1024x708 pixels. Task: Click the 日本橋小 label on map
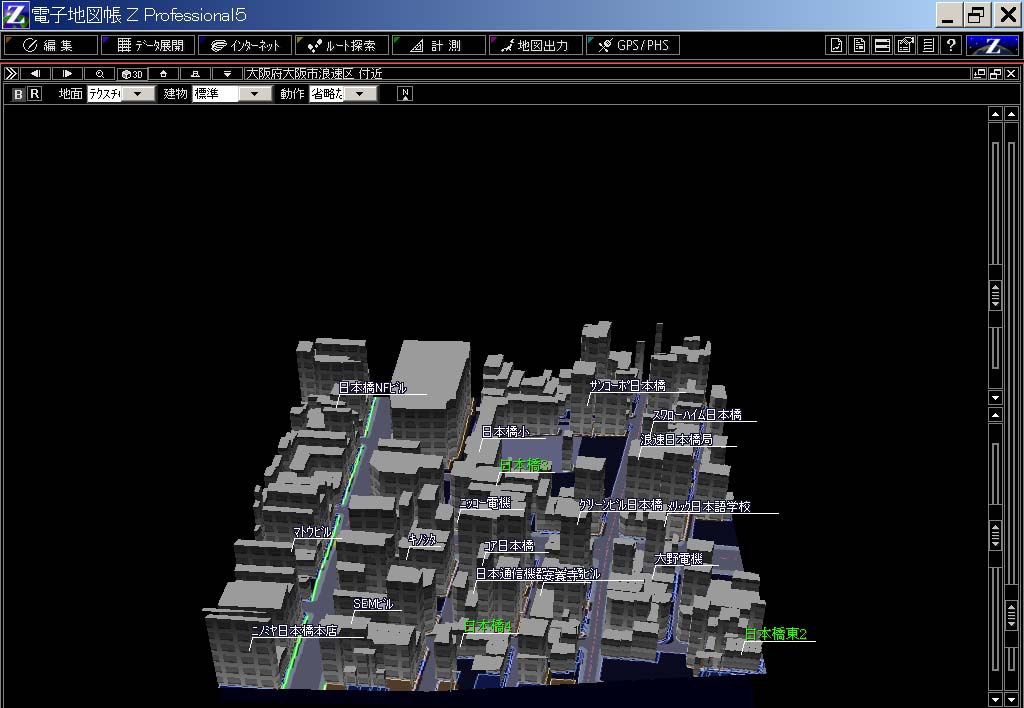tap(505, 431)
